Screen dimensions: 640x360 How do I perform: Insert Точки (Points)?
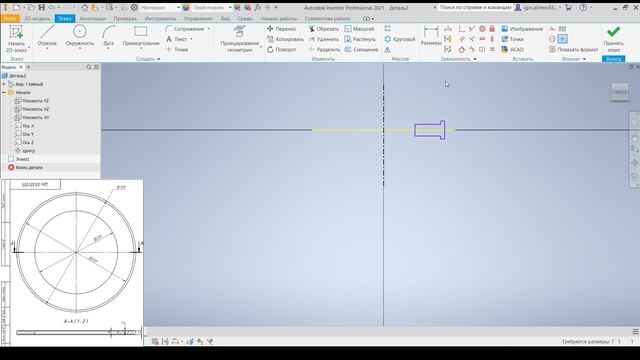512,39
